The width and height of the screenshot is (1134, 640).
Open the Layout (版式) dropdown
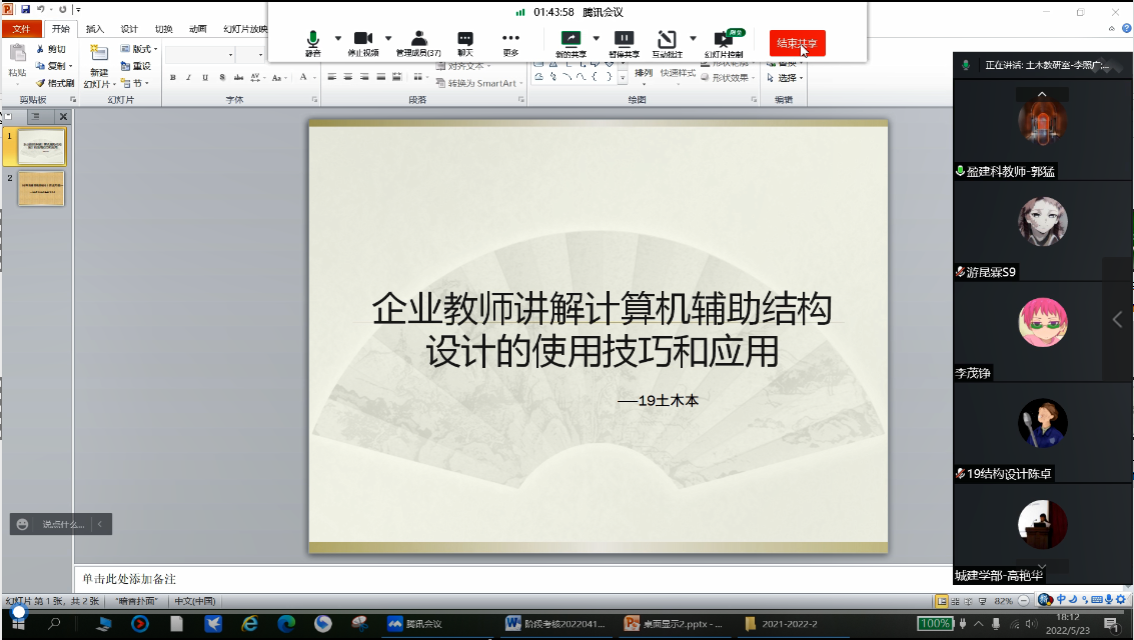(139, 49)
